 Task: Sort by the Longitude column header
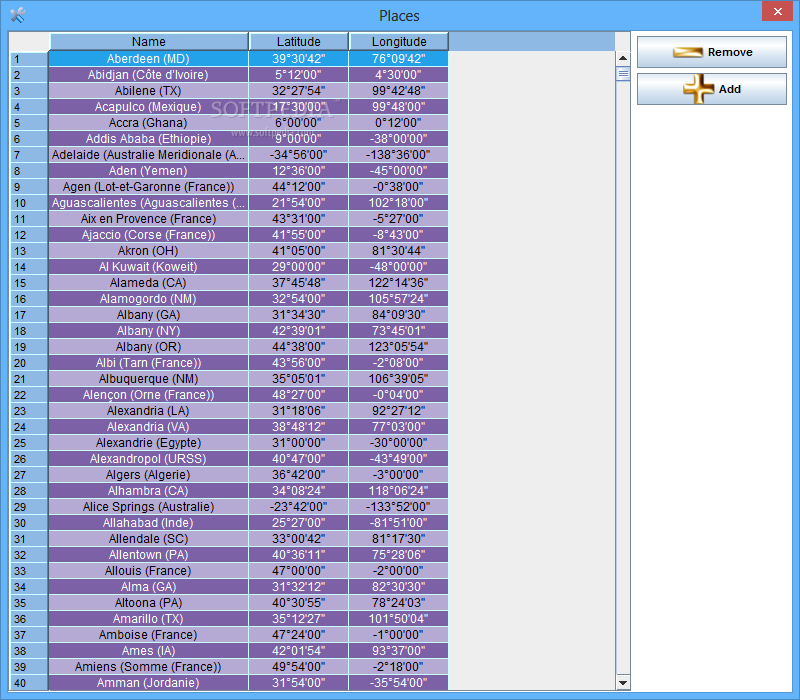coord(398,41)
